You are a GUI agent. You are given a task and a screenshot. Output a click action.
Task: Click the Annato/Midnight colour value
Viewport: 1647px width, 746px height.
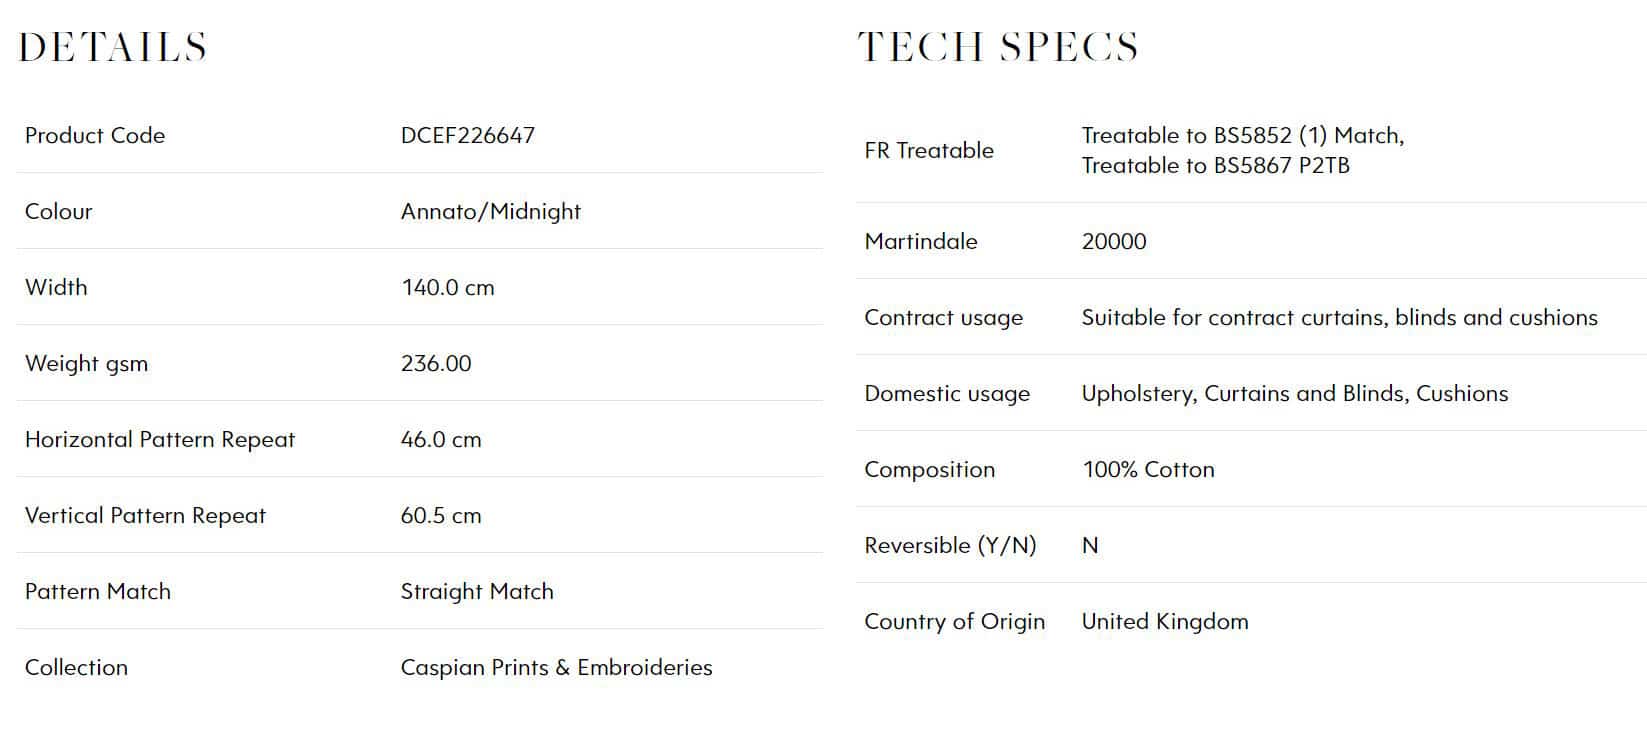(x=491, y=212)
